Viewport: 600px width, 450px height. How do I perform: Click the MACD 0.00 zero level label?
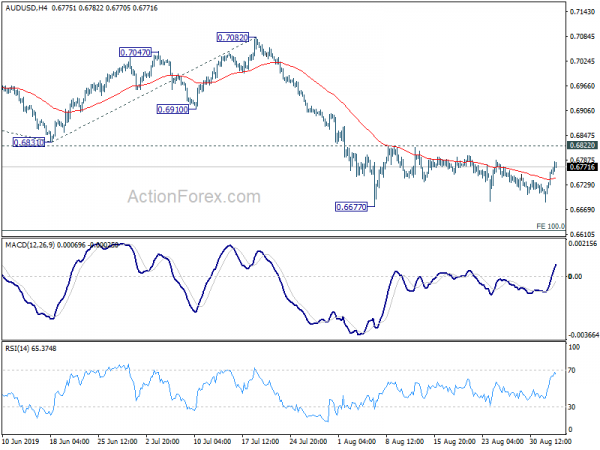pos(575,277)
